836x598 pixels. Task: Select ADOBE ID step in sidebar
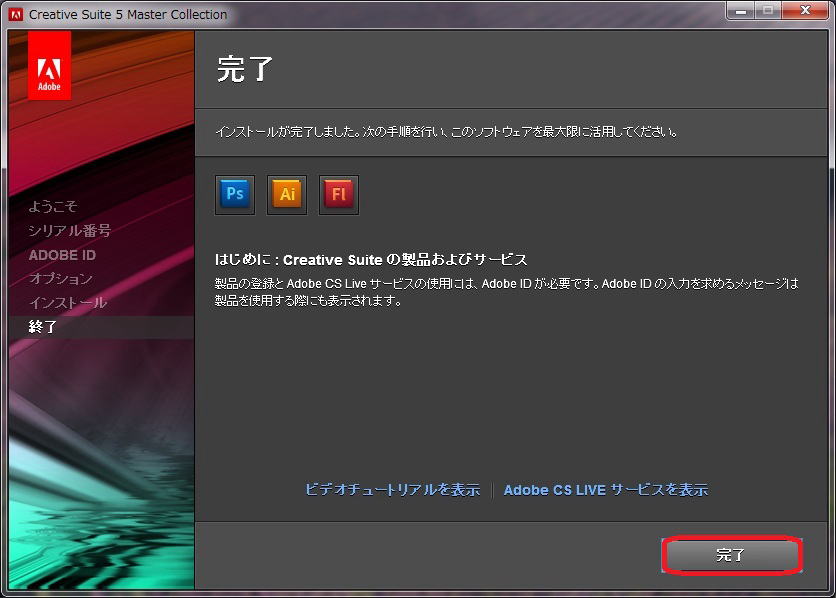coord(62,255)
